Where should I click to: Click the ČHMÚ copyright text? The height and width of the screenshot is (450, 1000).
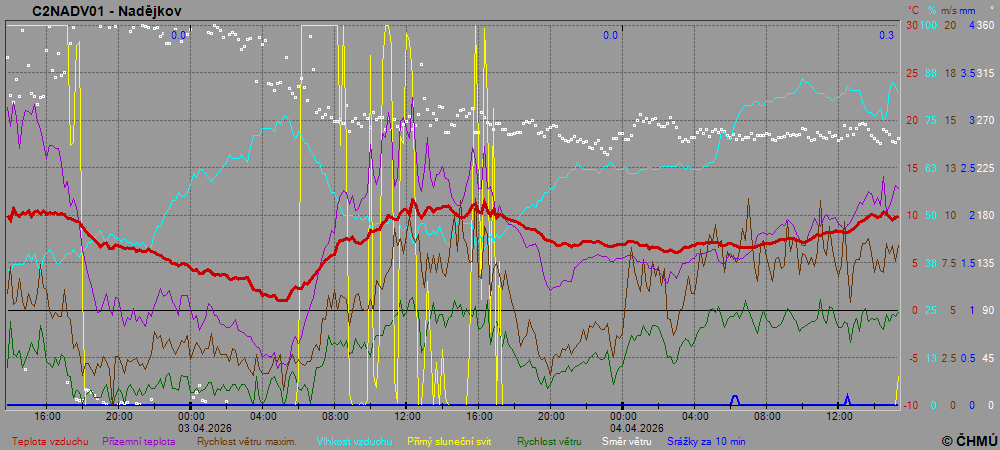click(x=969, y=440)
